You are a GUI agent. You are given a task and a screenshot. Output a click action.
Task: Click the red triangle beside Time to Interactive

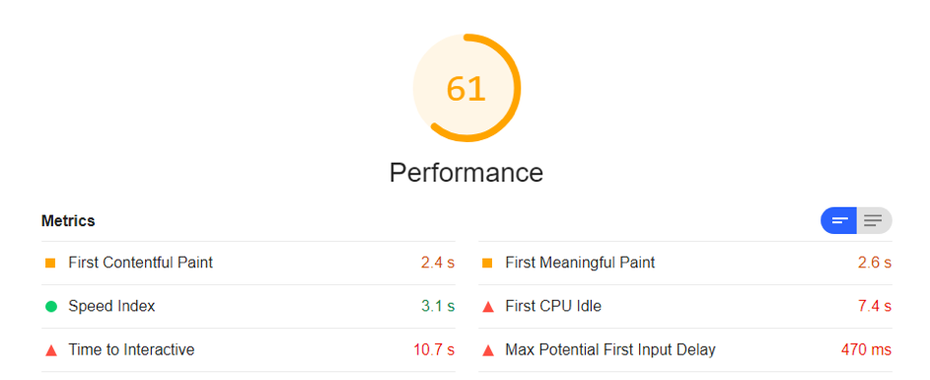pos(51,350)
